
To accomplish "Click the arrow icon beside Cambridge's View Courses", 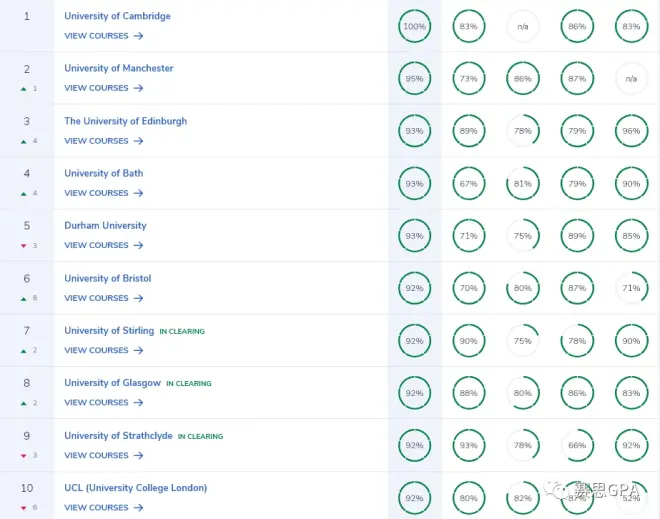I will point(138,36).
